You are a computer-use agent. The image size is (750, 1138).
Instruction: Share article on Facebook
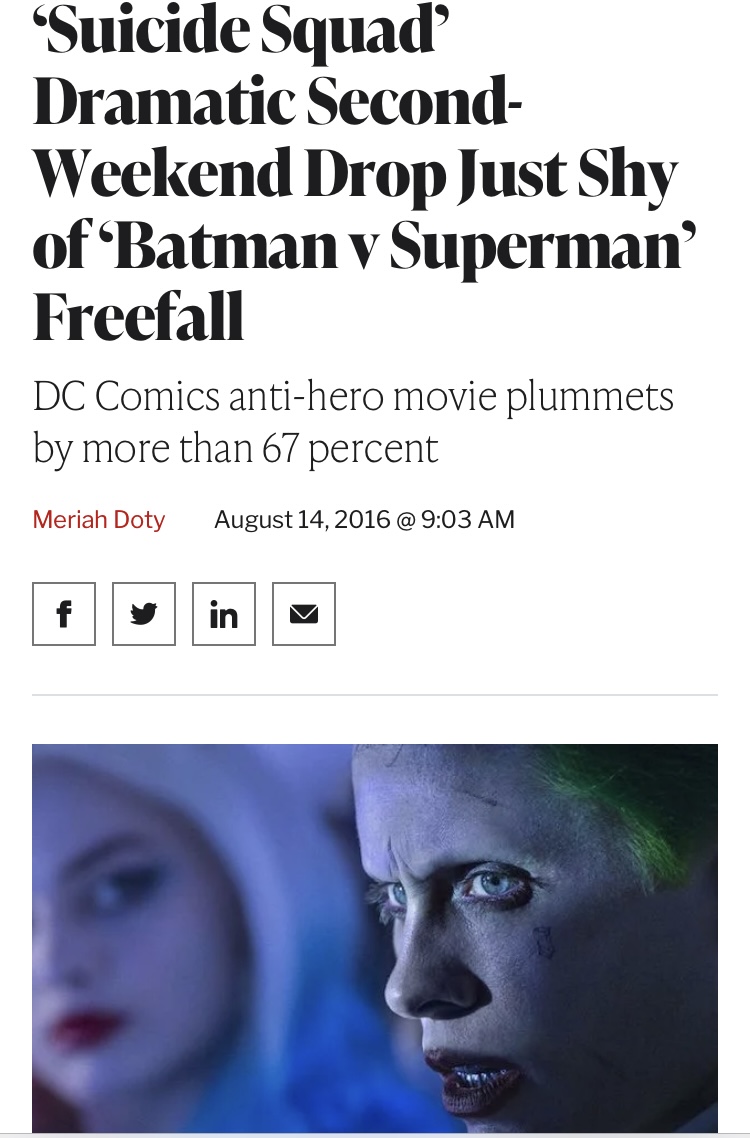tap(64, 614)
